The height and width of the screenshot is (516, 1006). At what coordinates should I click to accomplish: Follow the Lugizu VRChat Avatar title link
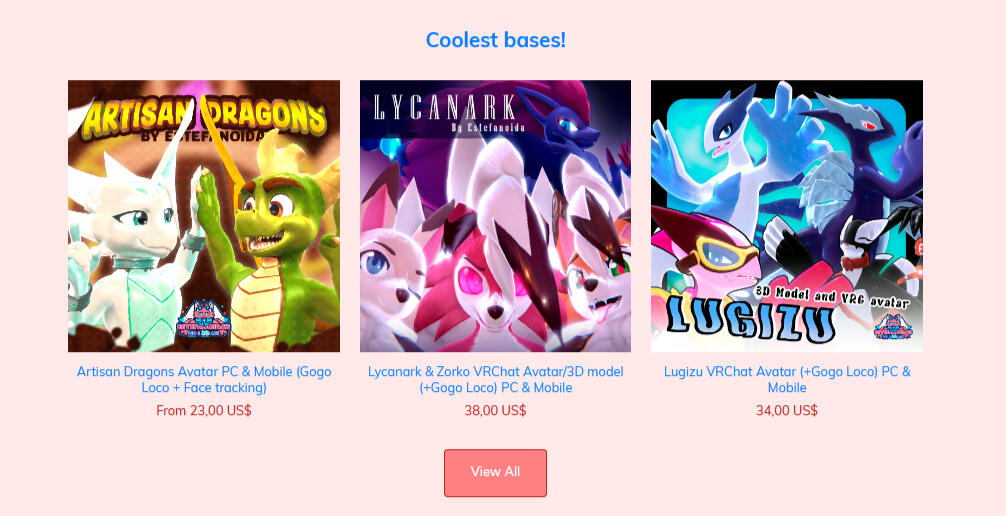pos(787,379)
